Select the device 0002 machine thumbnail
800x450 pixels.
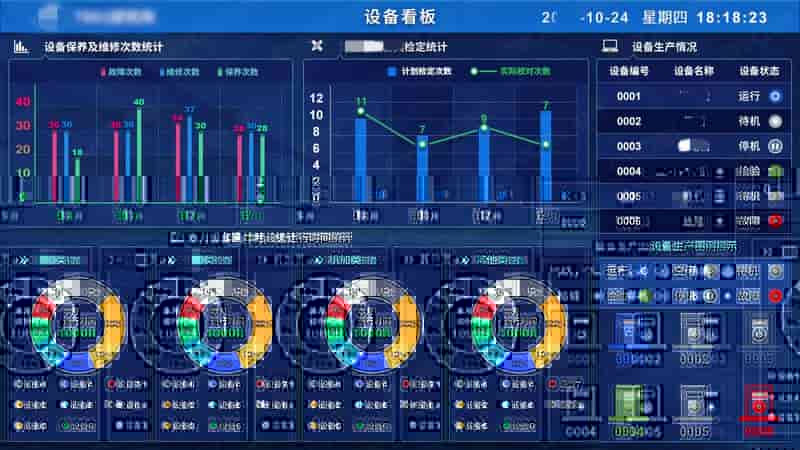point(694,330)
